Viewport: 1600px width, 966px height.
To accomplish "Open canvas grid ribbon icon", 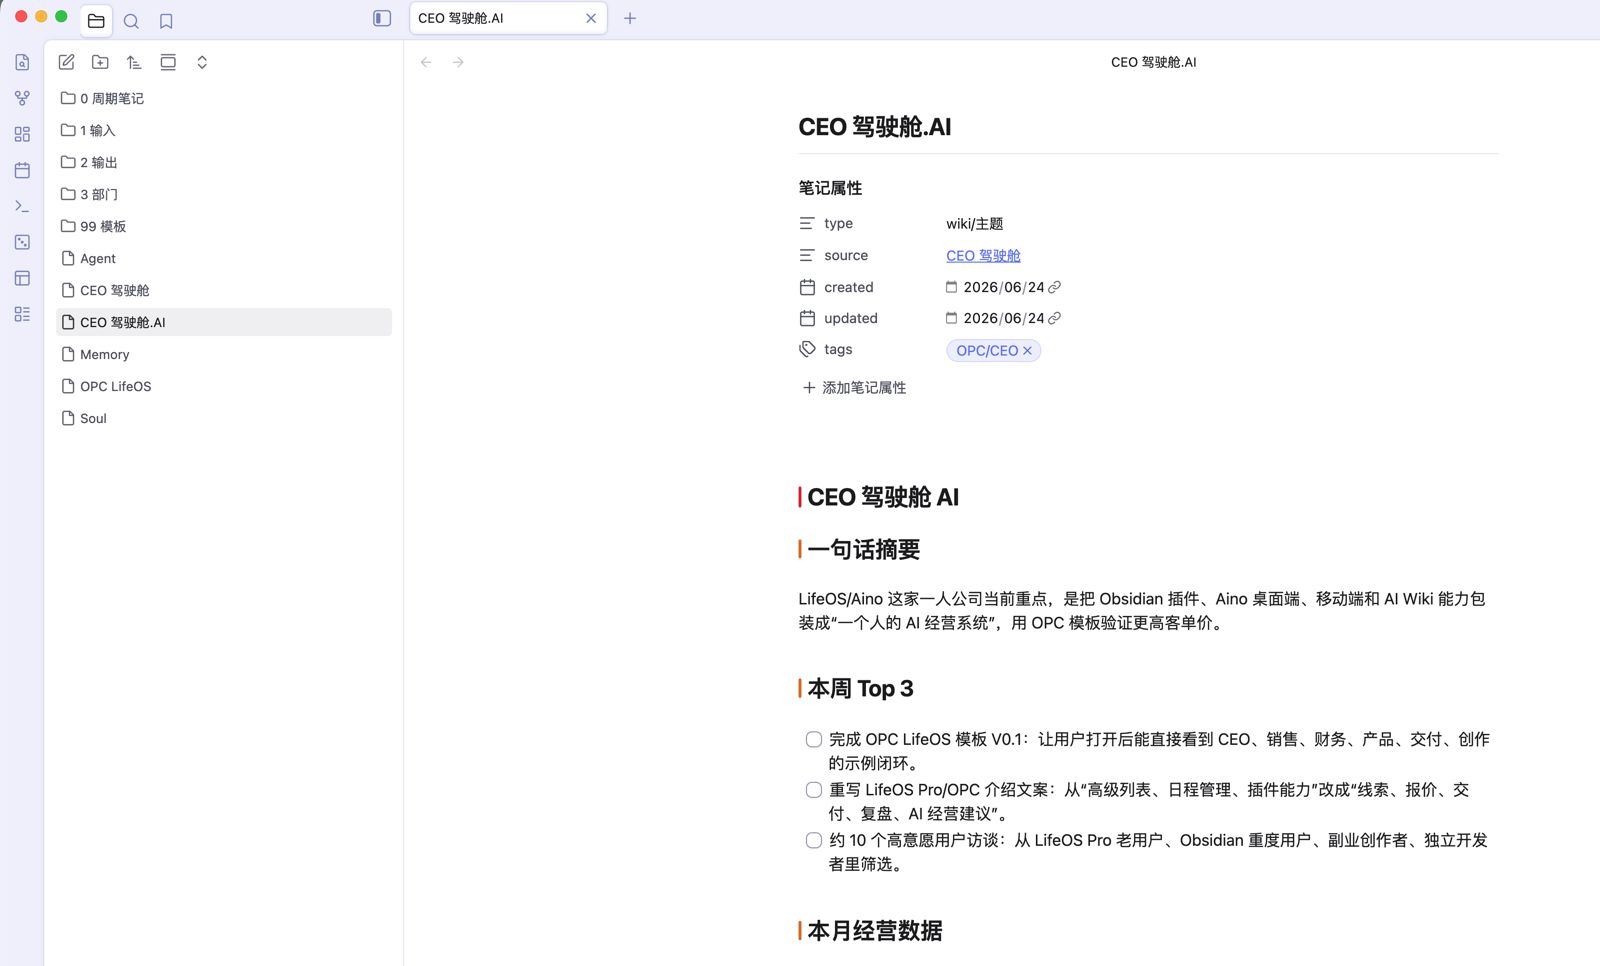I will (22, 134).
